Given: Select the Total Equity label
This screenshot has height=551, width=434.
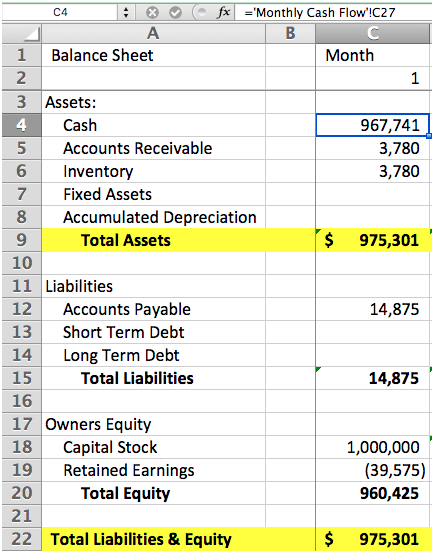Looking at the screenshot, I should point(153,493).
